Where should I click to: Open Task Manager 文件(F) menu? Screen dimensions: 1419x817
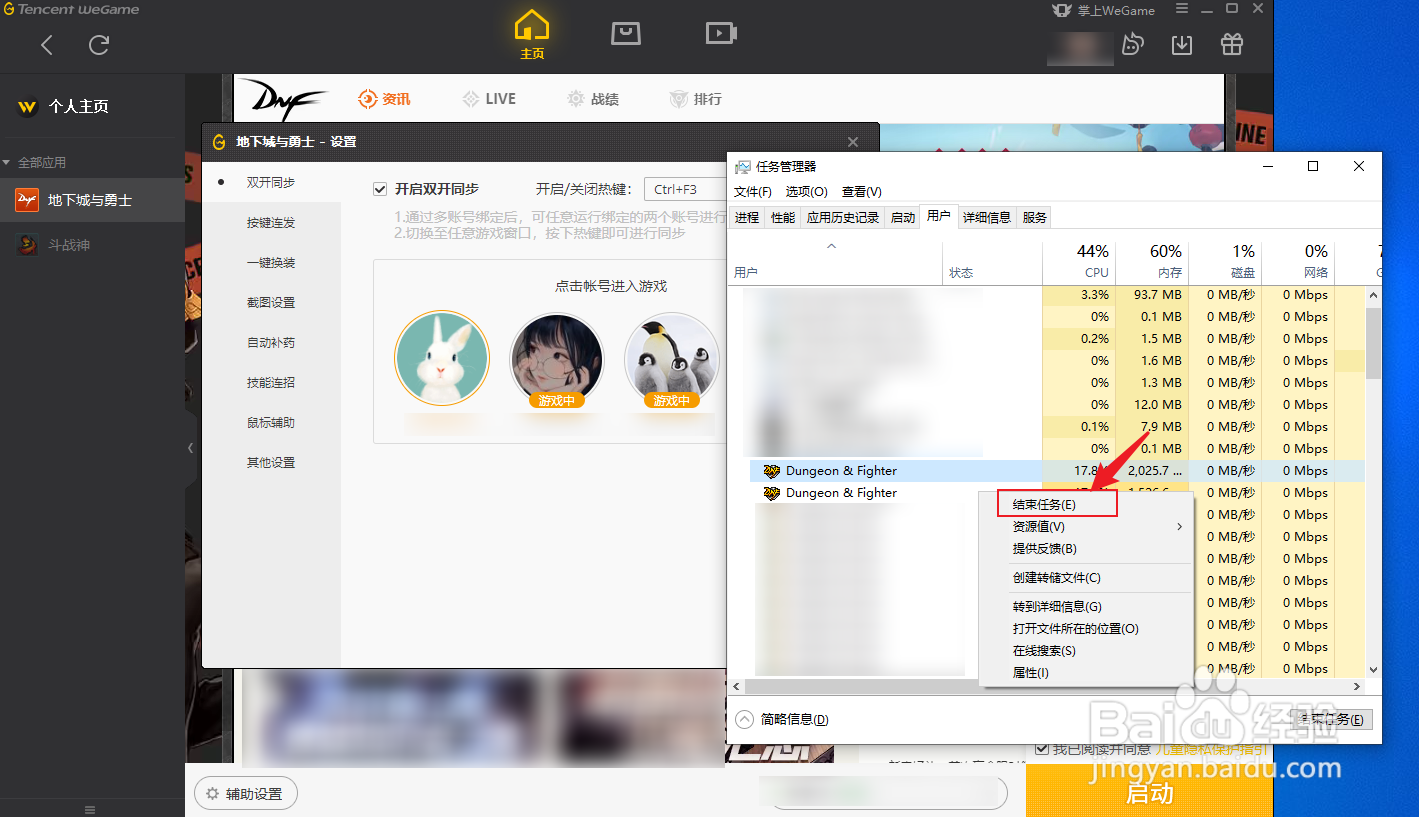click(x=753, y=192)
